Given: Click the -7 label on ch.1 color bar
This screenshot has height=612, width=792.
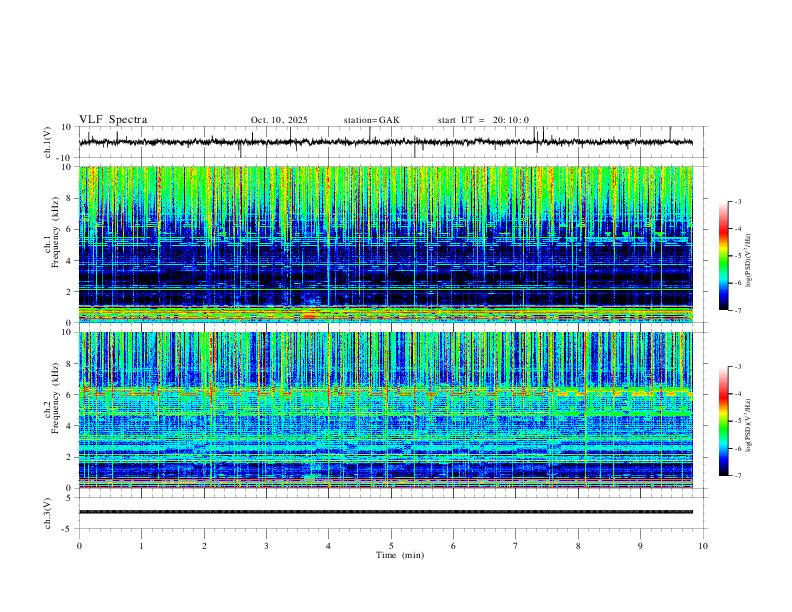Looking at the screenshot, I should (737, 310).
